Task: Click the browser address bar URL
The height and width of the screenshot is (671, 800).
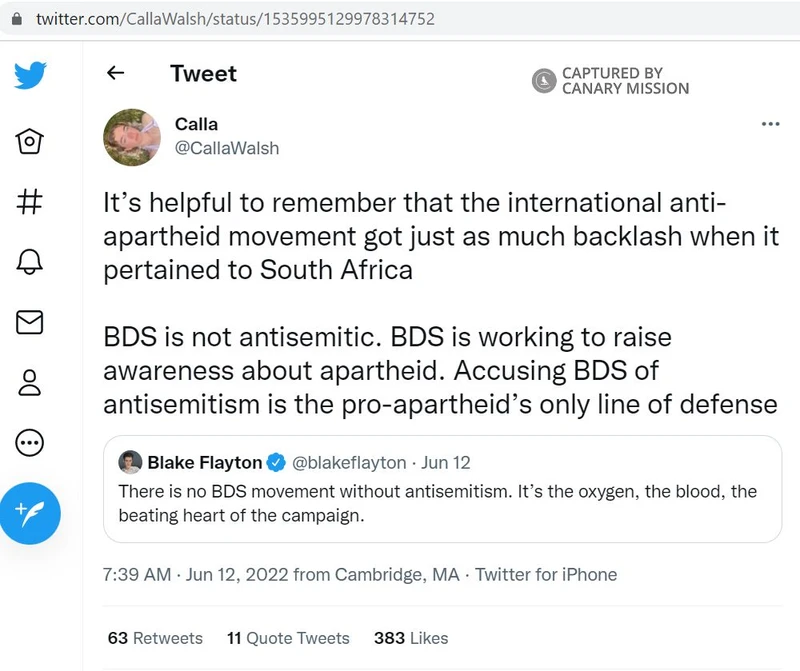Action: (x=235, y=19)
